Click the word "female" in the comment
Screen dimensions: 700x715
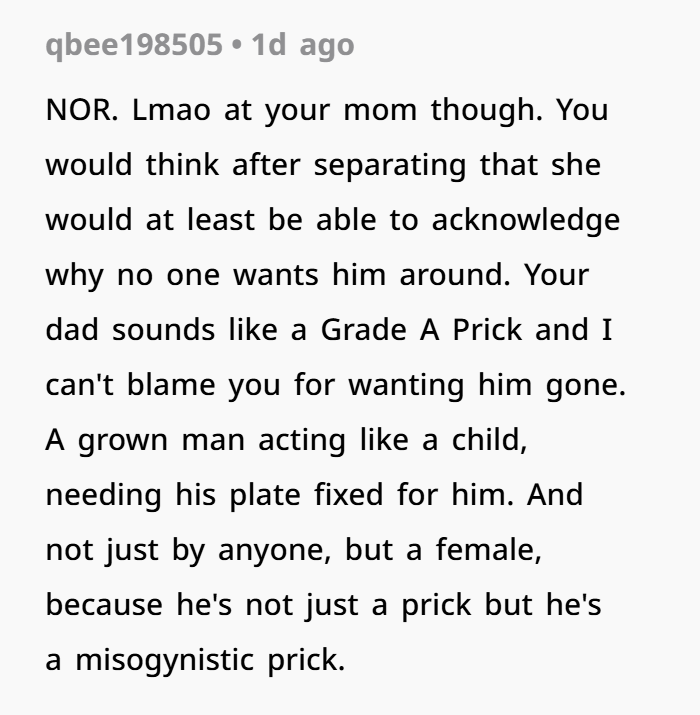pos(489,551)
